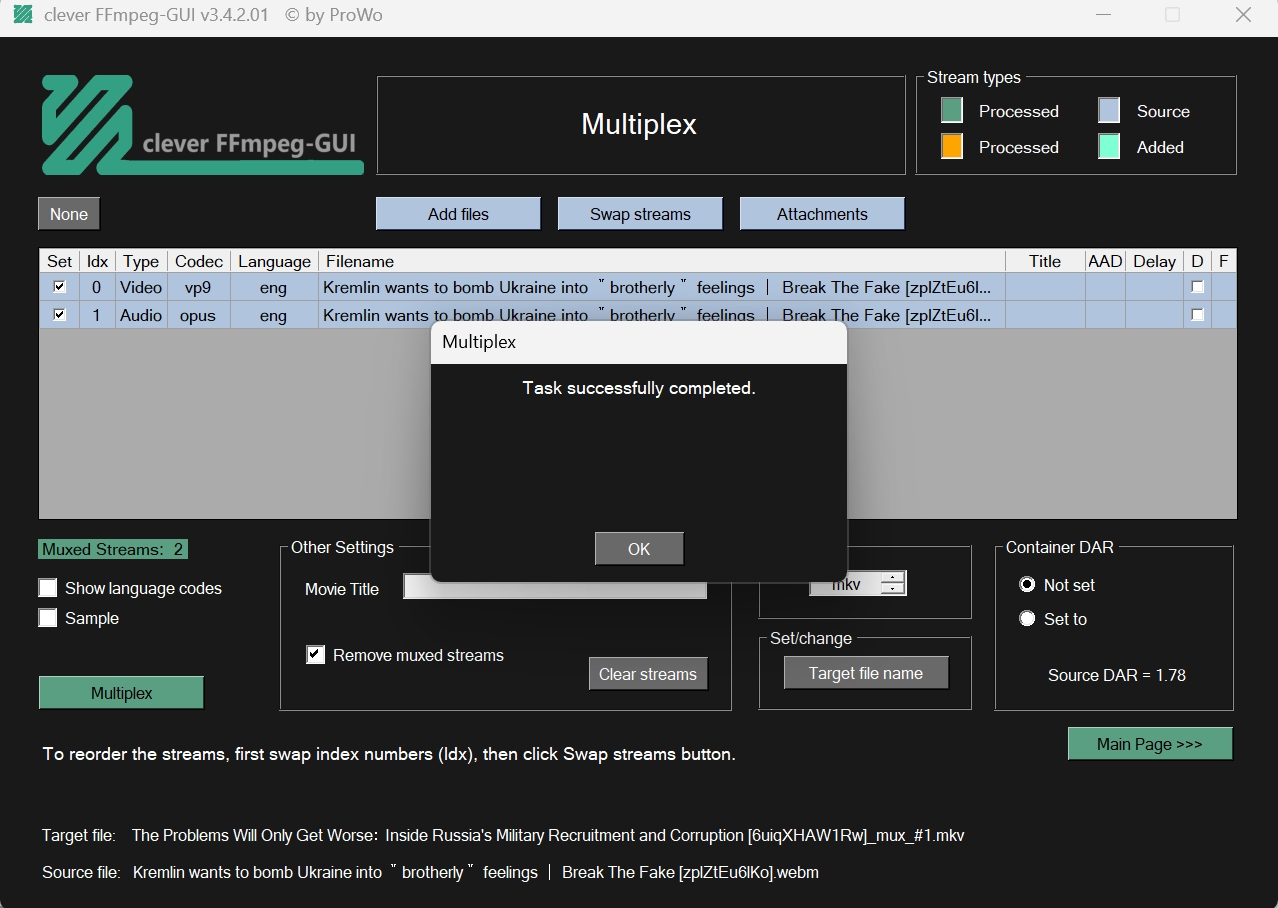This screenshot has width=1278, height=908.
Task: Click the Language column header
Action: click(274, 261)
